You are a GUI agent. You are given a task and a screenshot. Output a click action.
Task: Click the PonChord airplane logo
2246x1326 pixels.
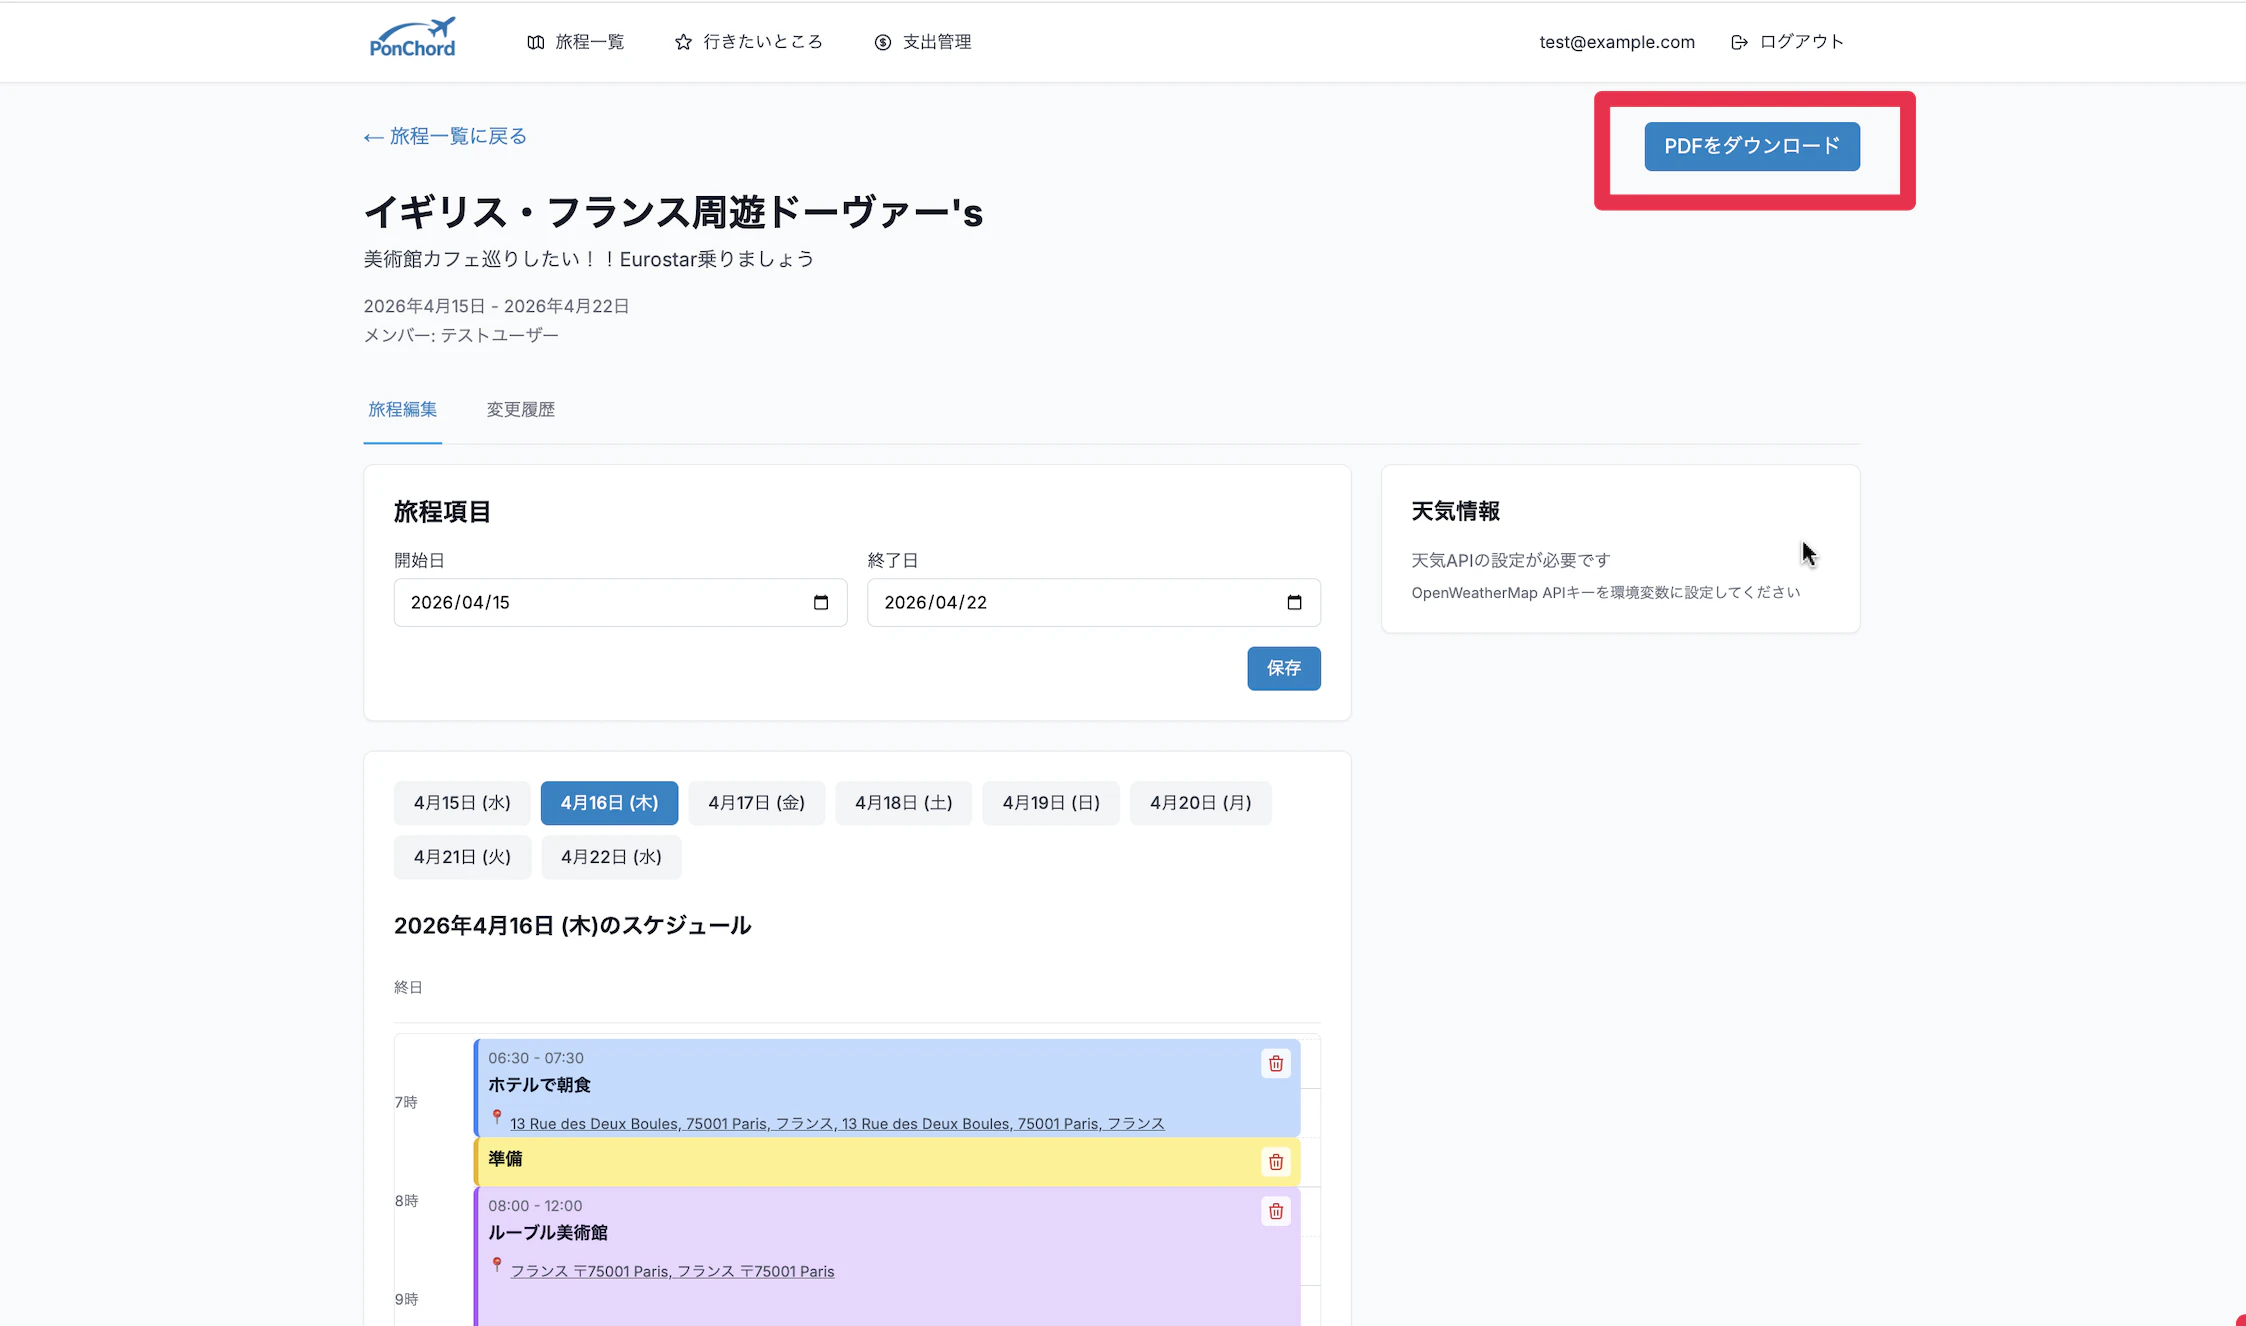click(412, 39)
